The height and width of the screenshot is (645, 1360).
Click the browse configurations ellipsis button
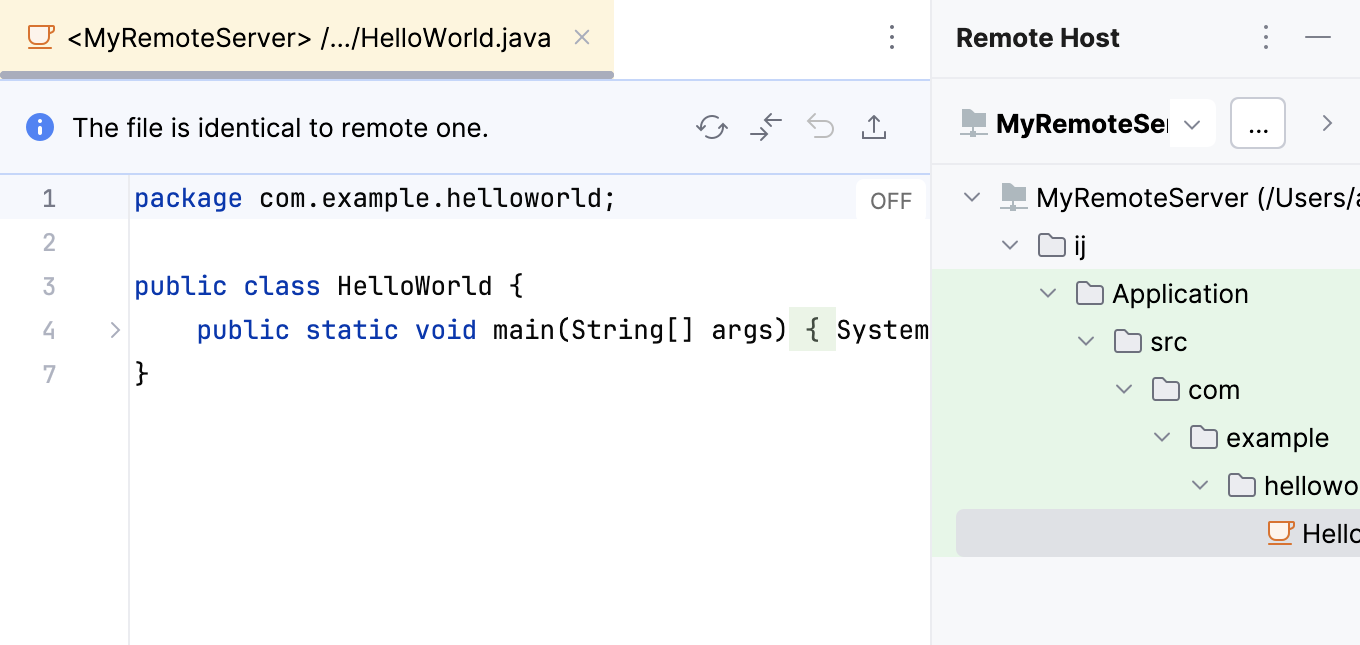pyautogui.click(x=1258, y=122)
